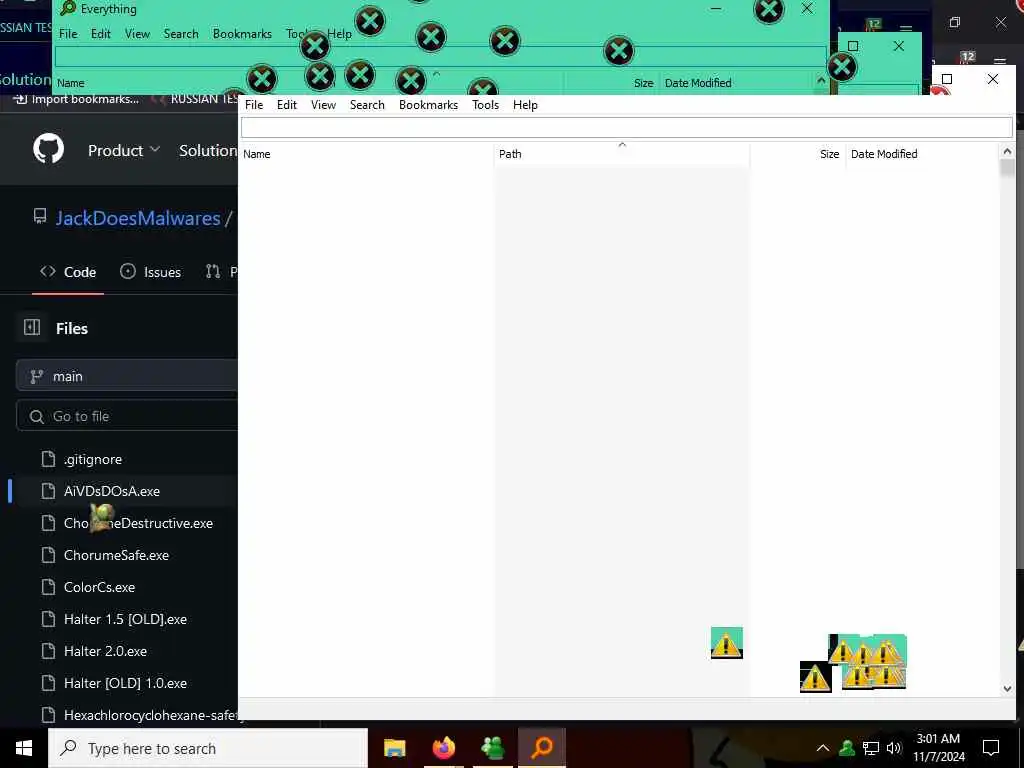Switch to the Issues tab
Viewport: 1024px width, 768px height.
point(150,272)
